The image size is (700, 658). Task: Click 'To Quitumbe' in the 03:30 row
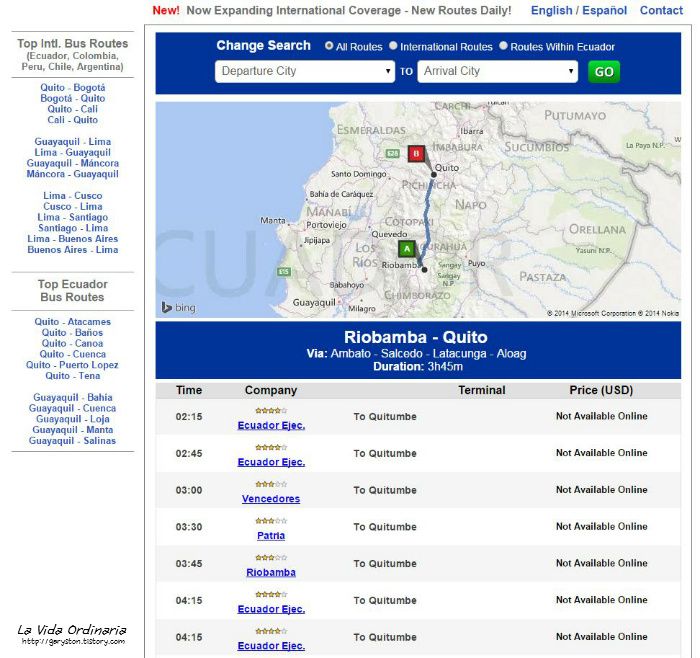385,527
